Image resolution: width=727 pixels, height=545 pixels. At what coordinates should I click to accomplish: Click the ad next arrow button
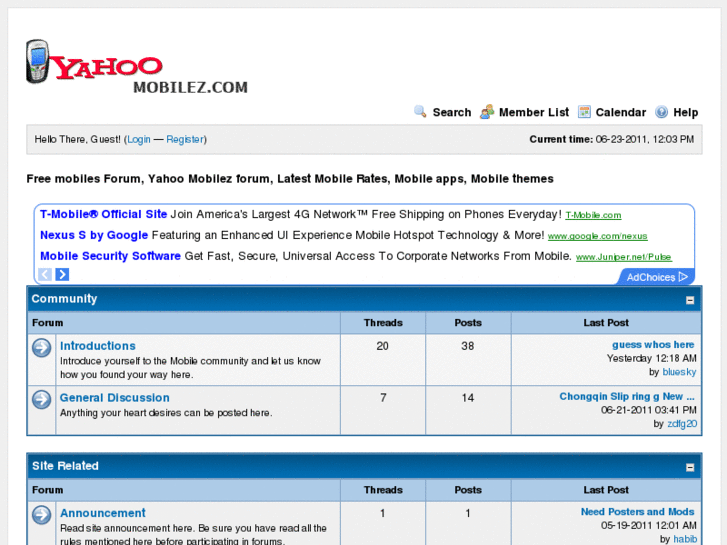click(x=62, y=274)
